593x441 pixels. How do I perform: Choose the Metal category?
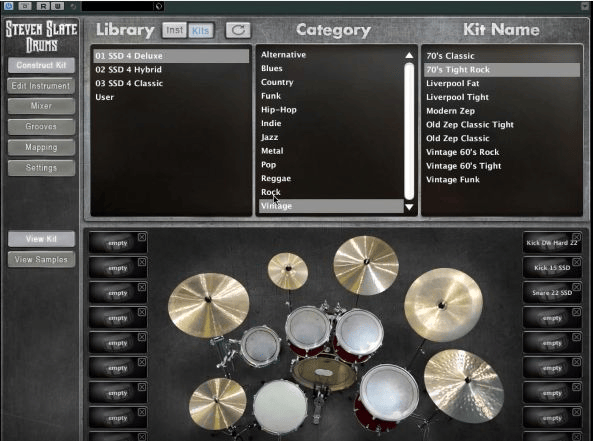(x=331, y=151)
